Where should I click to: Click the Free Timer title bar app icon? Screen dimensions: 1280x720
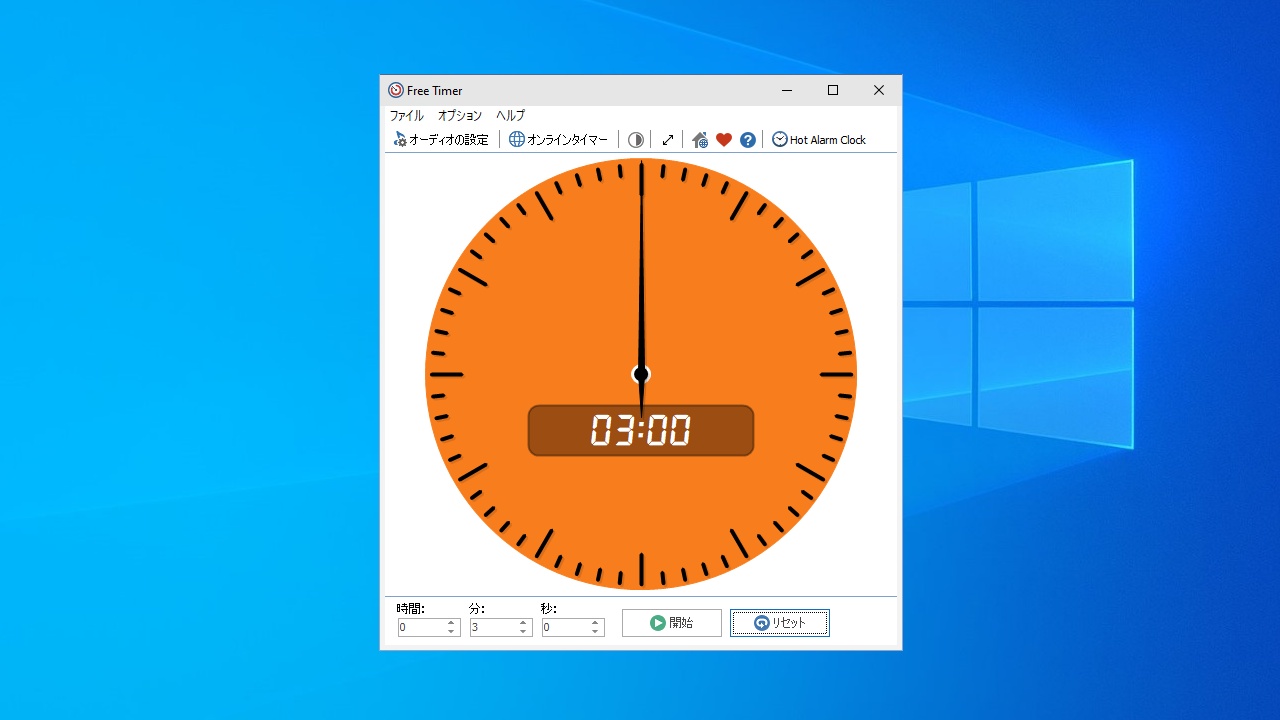tap(396, 90)
